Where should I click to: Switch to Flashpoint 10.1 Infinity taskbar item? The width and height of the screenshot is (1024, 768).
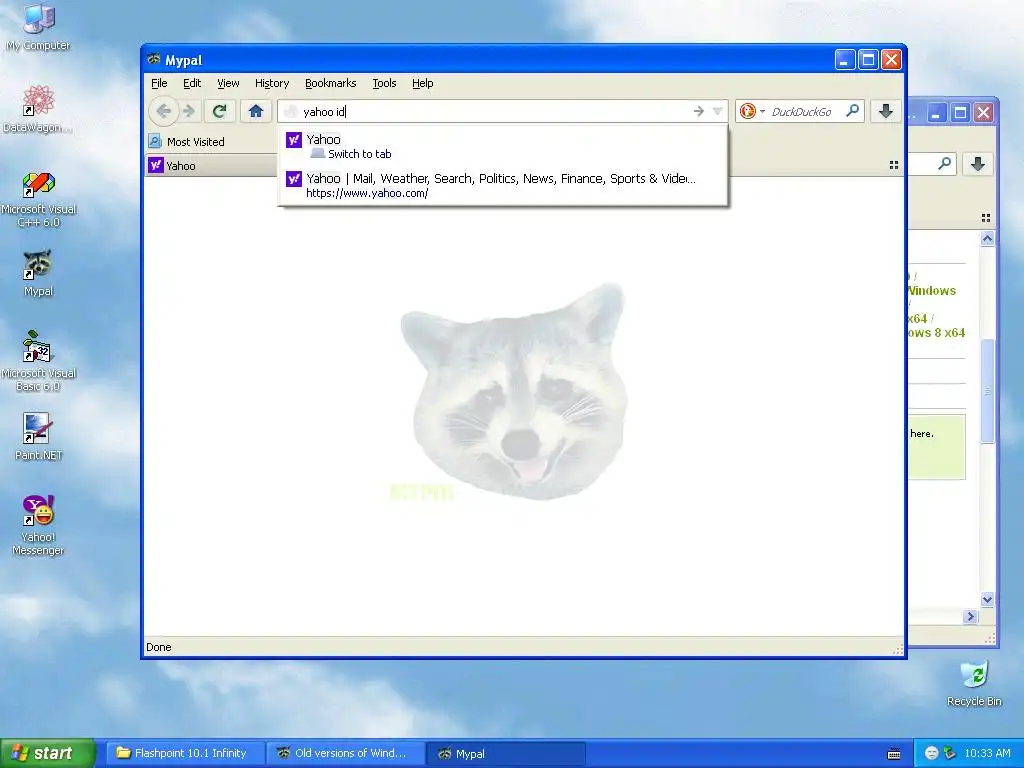183,753
